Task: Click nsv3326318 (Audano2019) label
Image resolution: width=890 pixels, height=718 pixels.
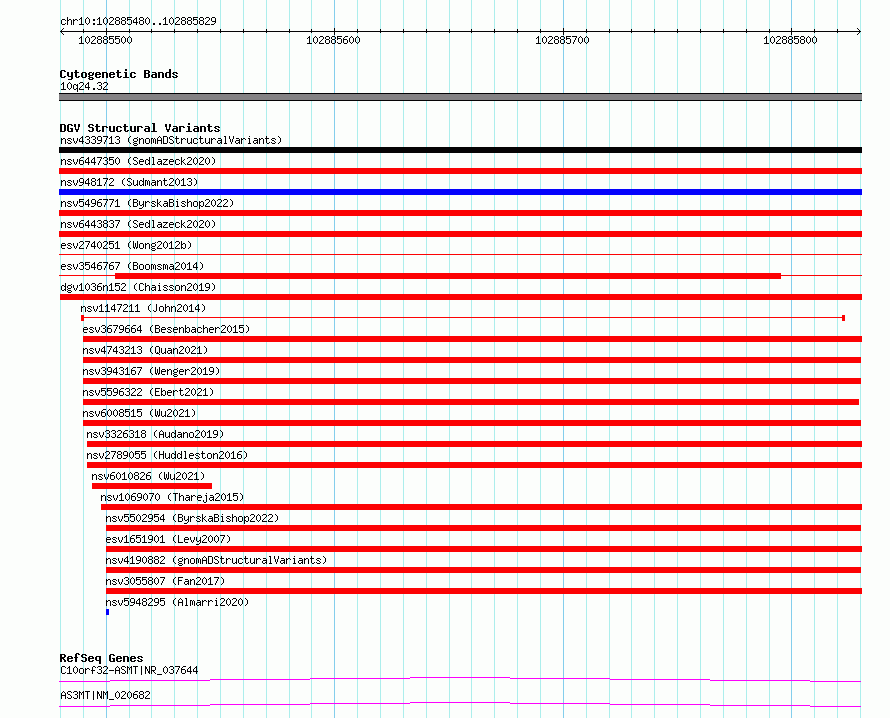Action: [155, 434]
